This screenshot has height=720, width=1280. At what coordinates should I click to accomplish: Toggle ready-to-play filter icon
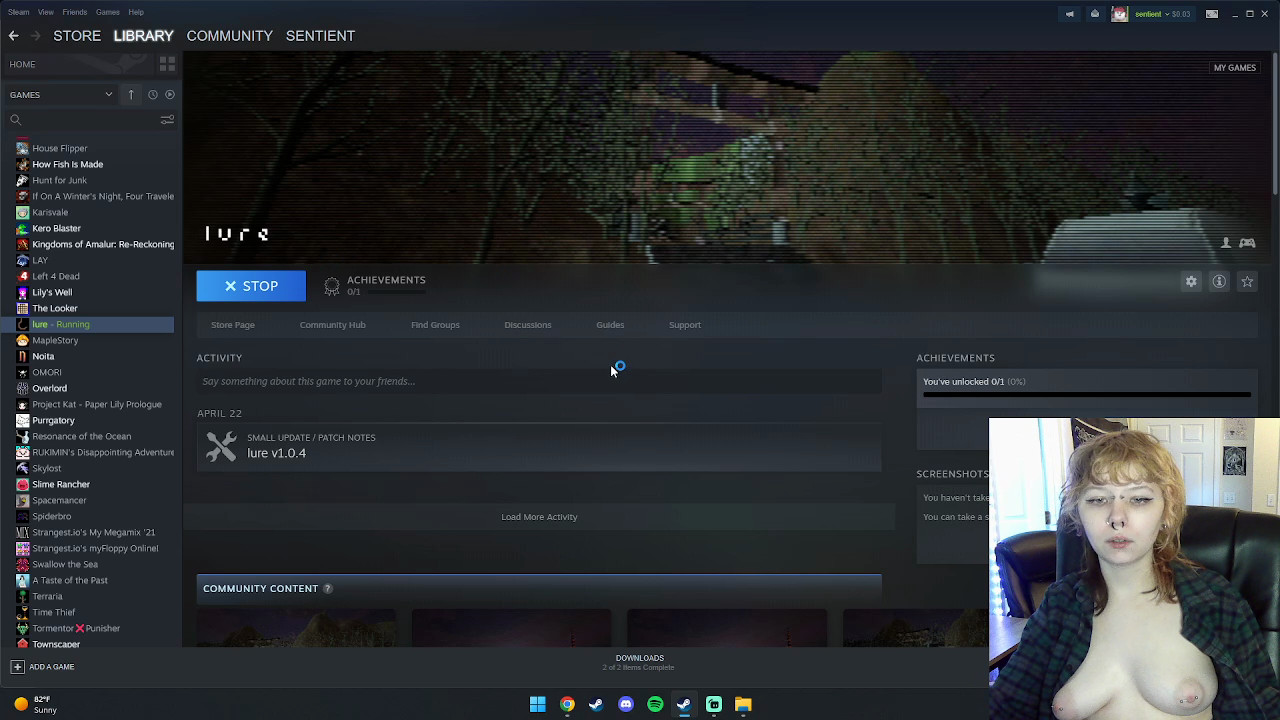coord(170,95)
